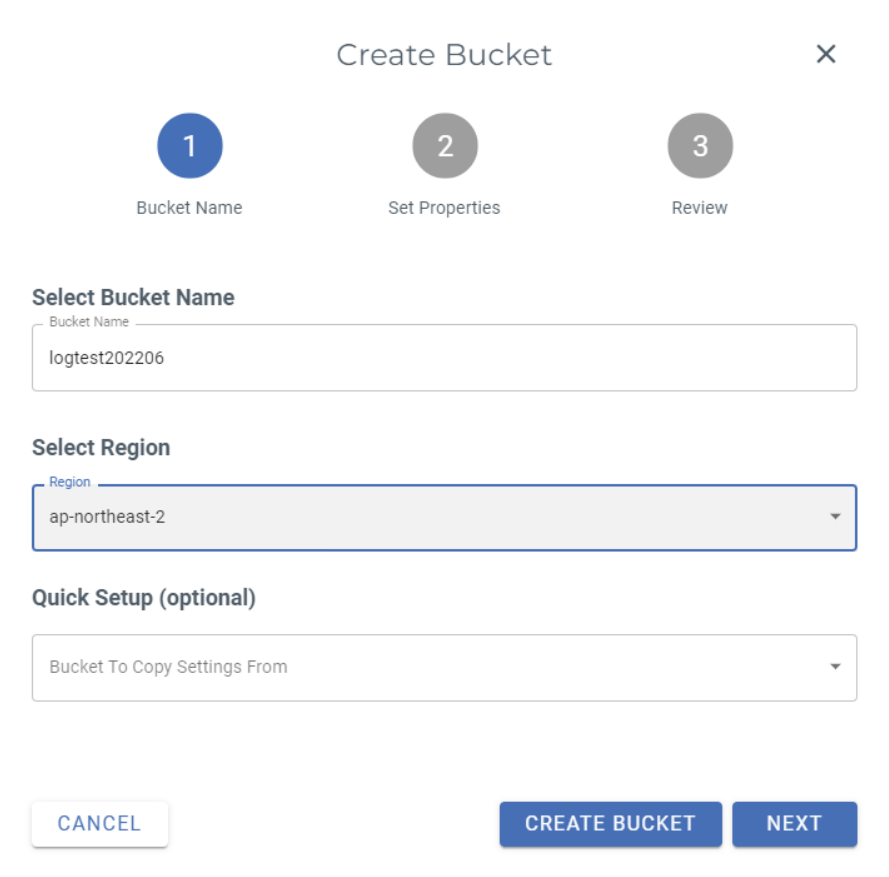This screenshot has width=889, height=877.
Task: Open the Region ap-northeast-2 combo box
Action: click(x=430, y=518)
